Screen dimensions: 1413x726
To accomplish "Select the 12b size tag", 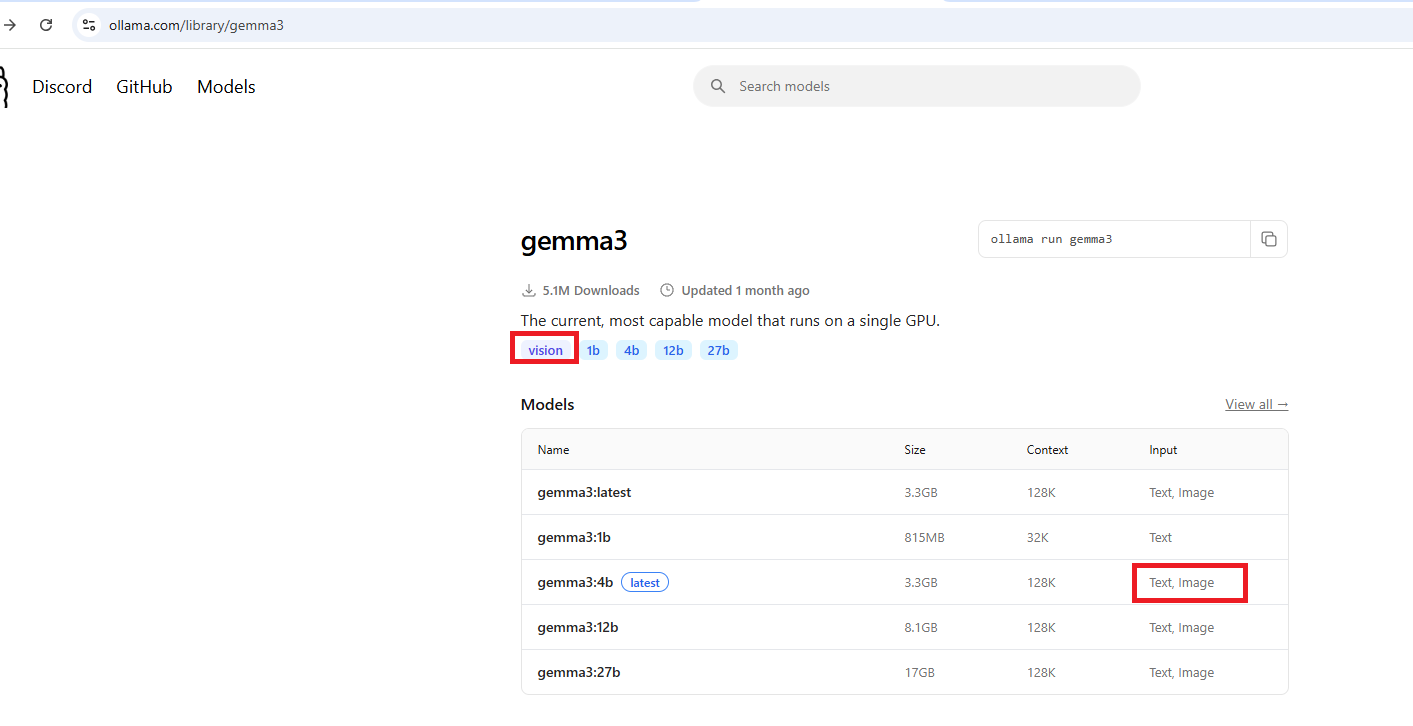I will pos(673,350).
